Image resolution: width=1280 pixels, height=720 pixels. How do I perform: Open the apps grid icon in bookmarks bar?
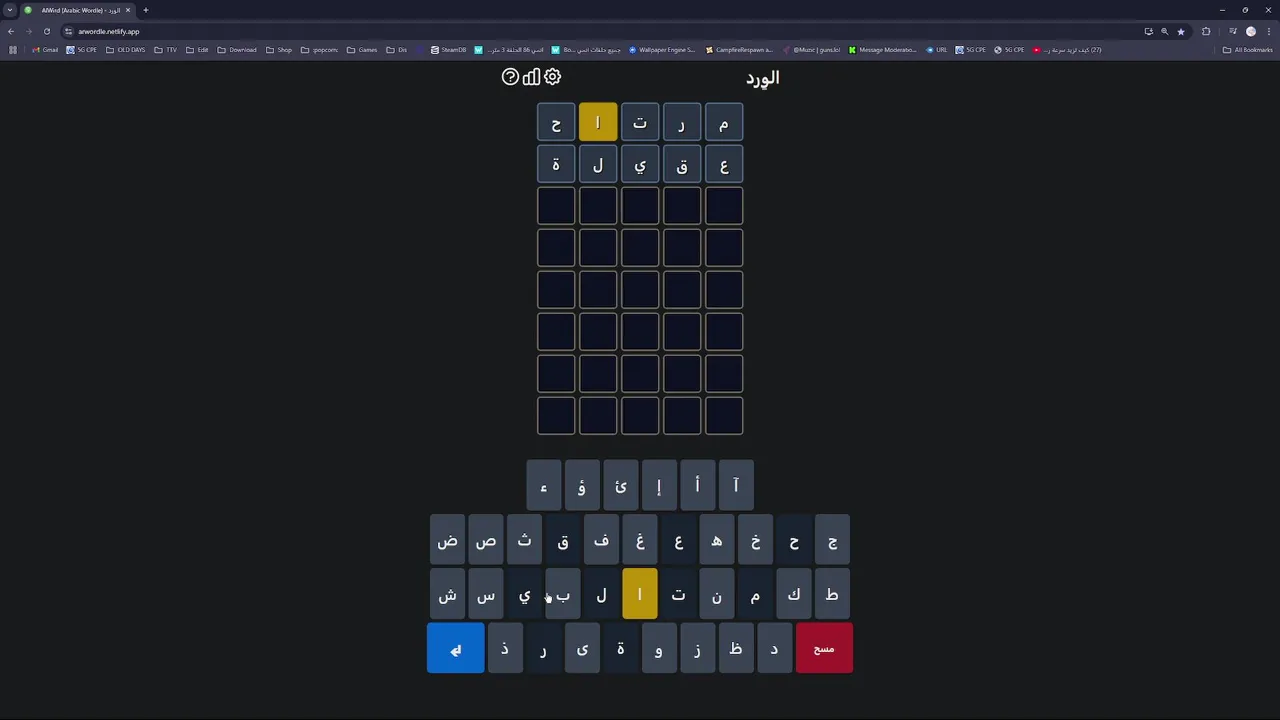(13, 50)
